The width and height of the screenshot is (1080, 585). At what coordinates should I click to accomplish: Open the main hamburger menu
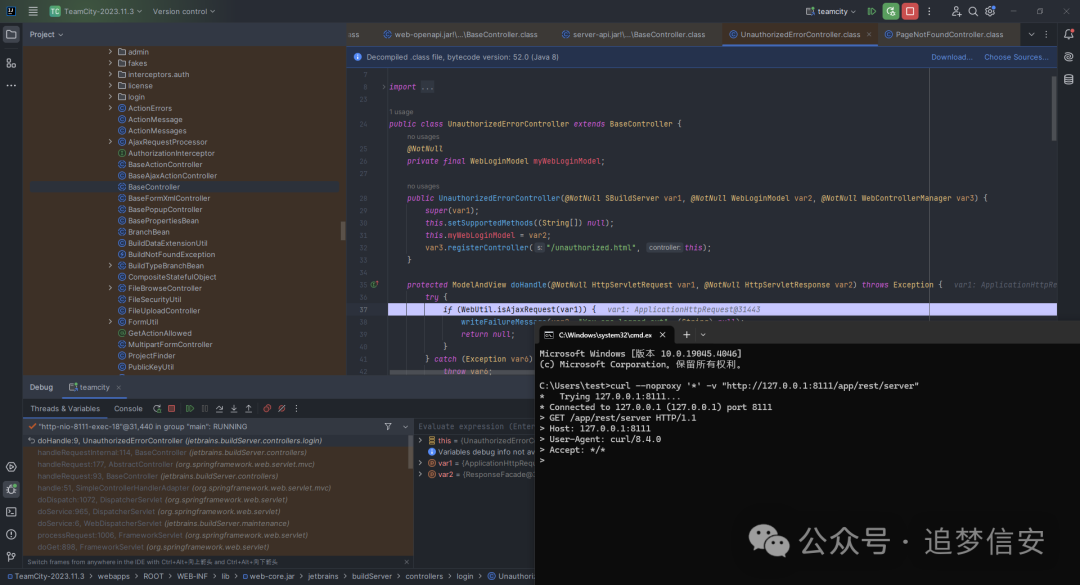33,11
